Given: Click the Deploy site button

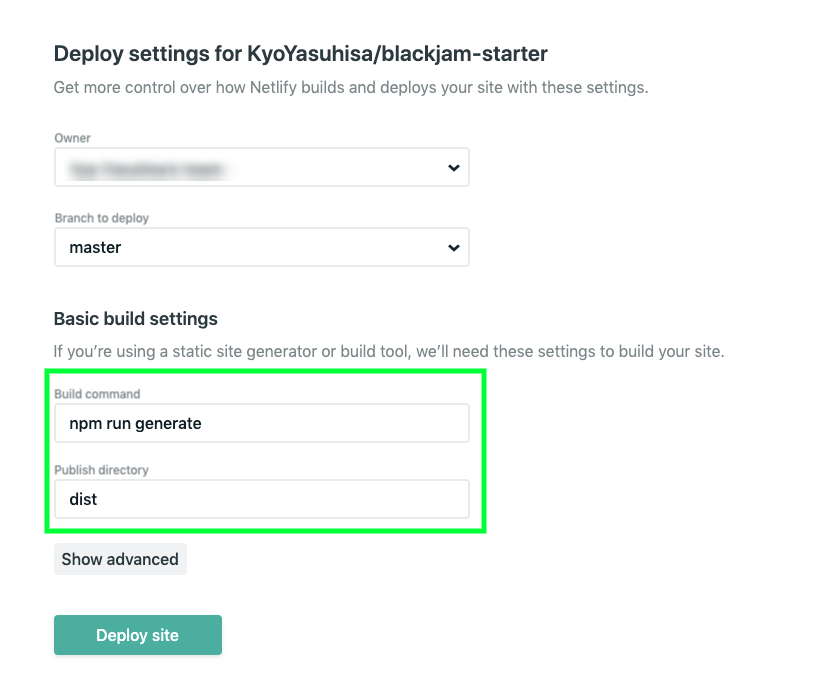Looking at the screenshot, I should (x=137, y=634).
